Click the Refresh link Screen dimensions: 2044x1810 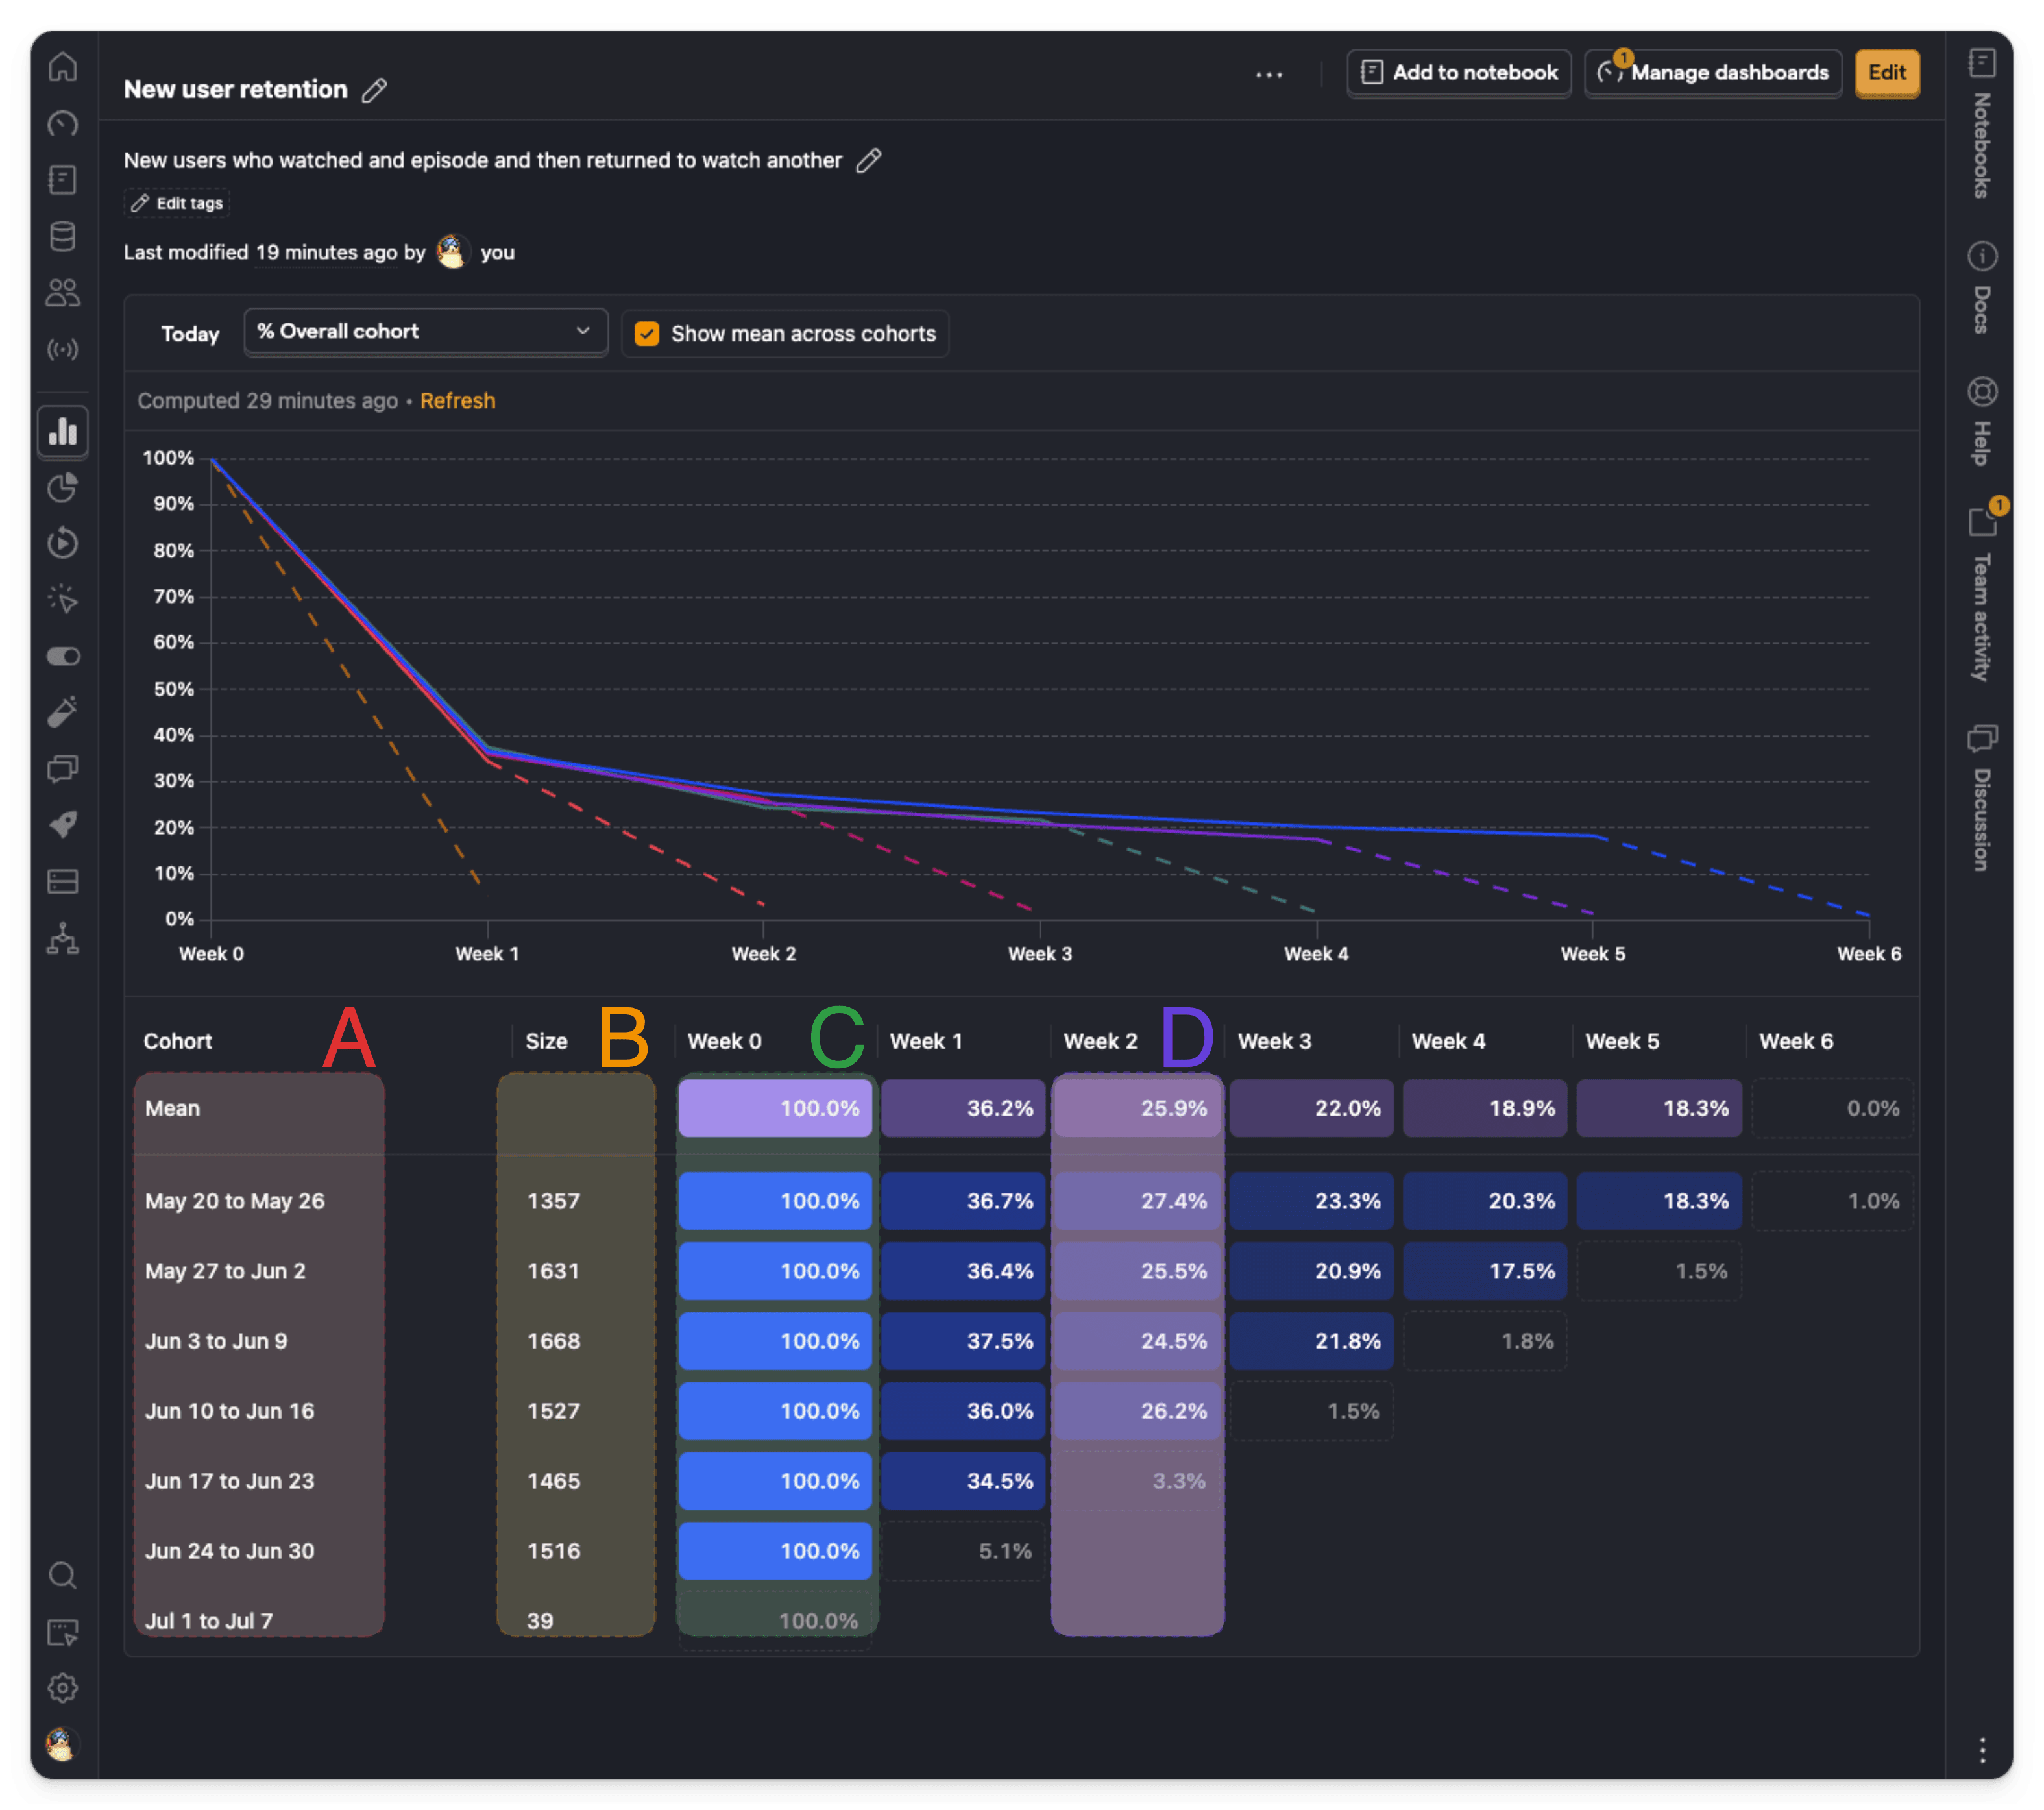coord(457,401)
